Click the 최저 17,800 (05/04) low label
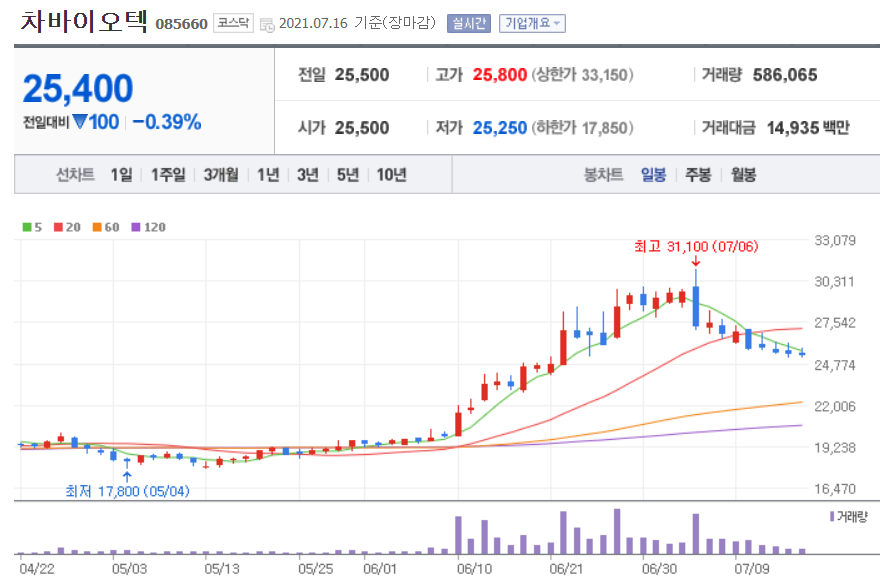 point(127,491)
